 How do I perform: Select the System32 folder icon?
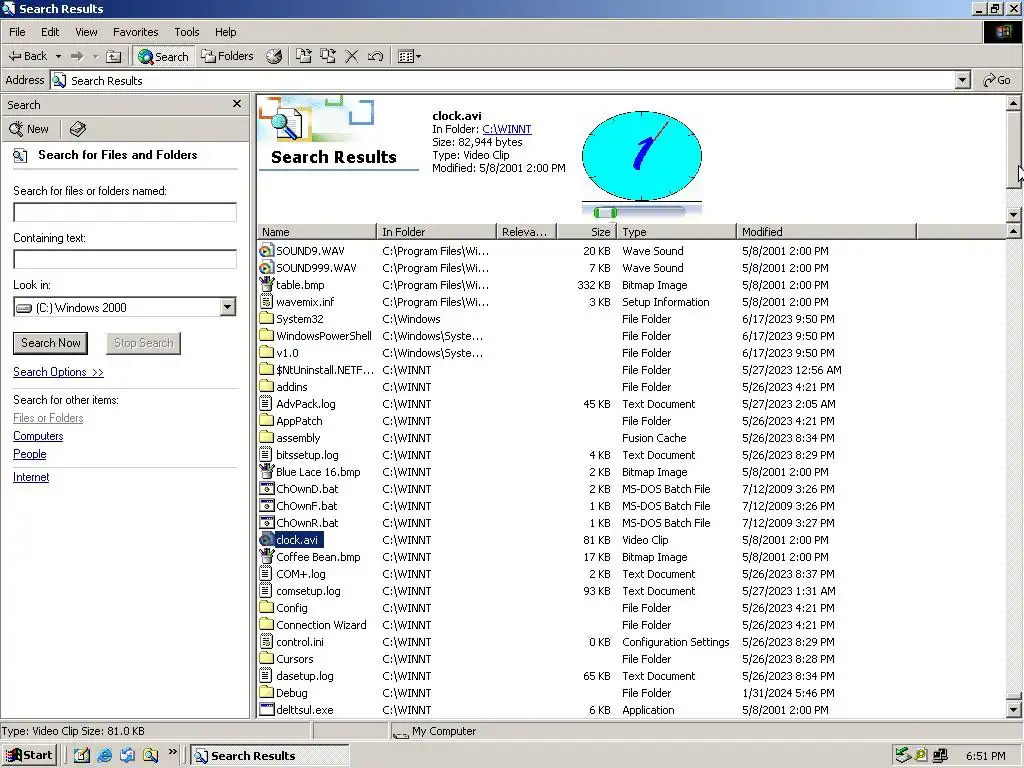pyautogui.click(x=266, y=319)
